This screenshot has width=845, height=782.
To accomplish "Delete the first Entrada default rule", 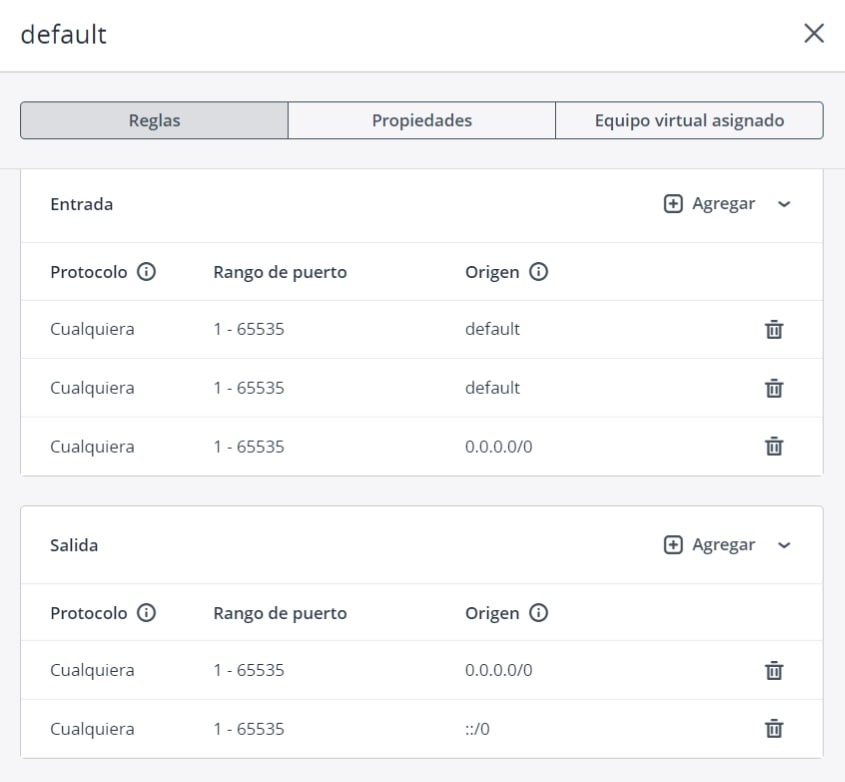I will pyautogui.click(x=774, y=329).
